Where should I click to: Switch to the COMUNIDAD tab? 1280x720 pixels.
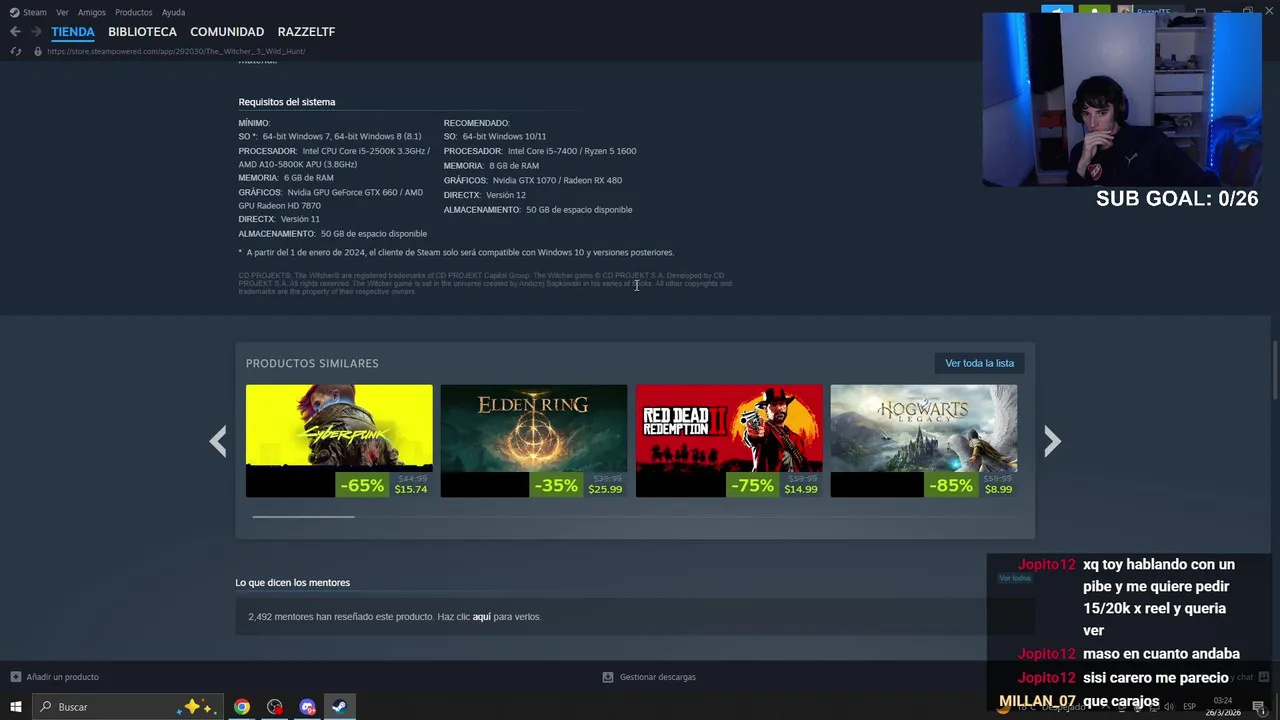(227, 32)
